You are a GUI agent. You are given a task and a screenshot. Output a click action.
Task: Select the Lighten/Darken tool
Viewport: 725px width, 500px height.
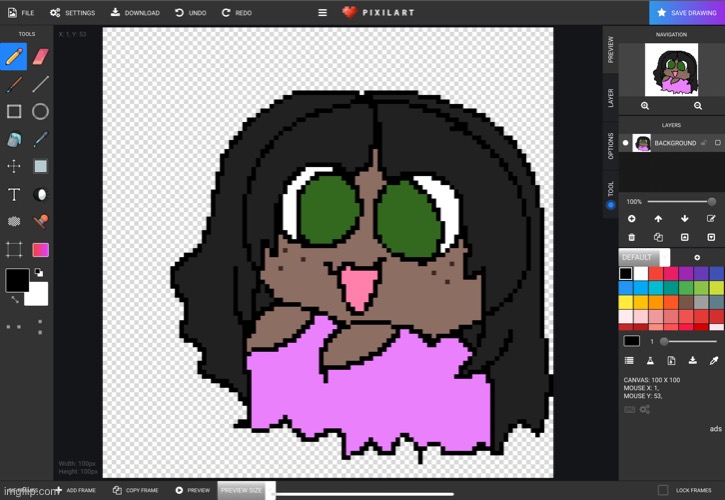click(x=41, y=195)
